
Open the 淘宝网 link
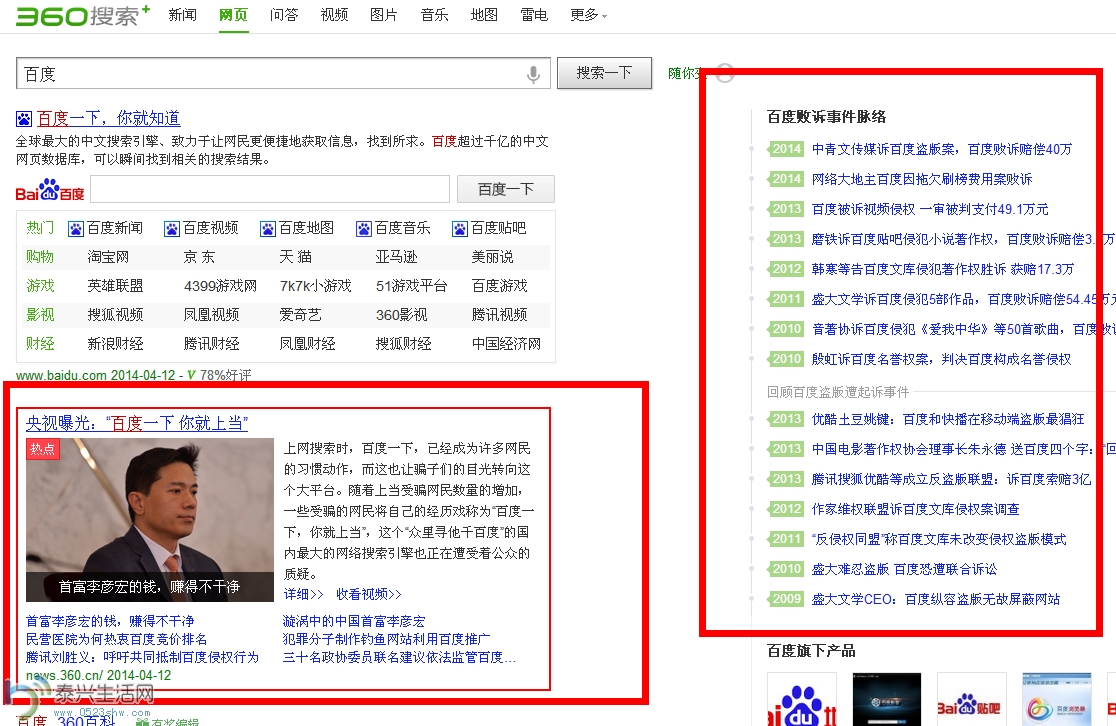(x=108, y=257)
